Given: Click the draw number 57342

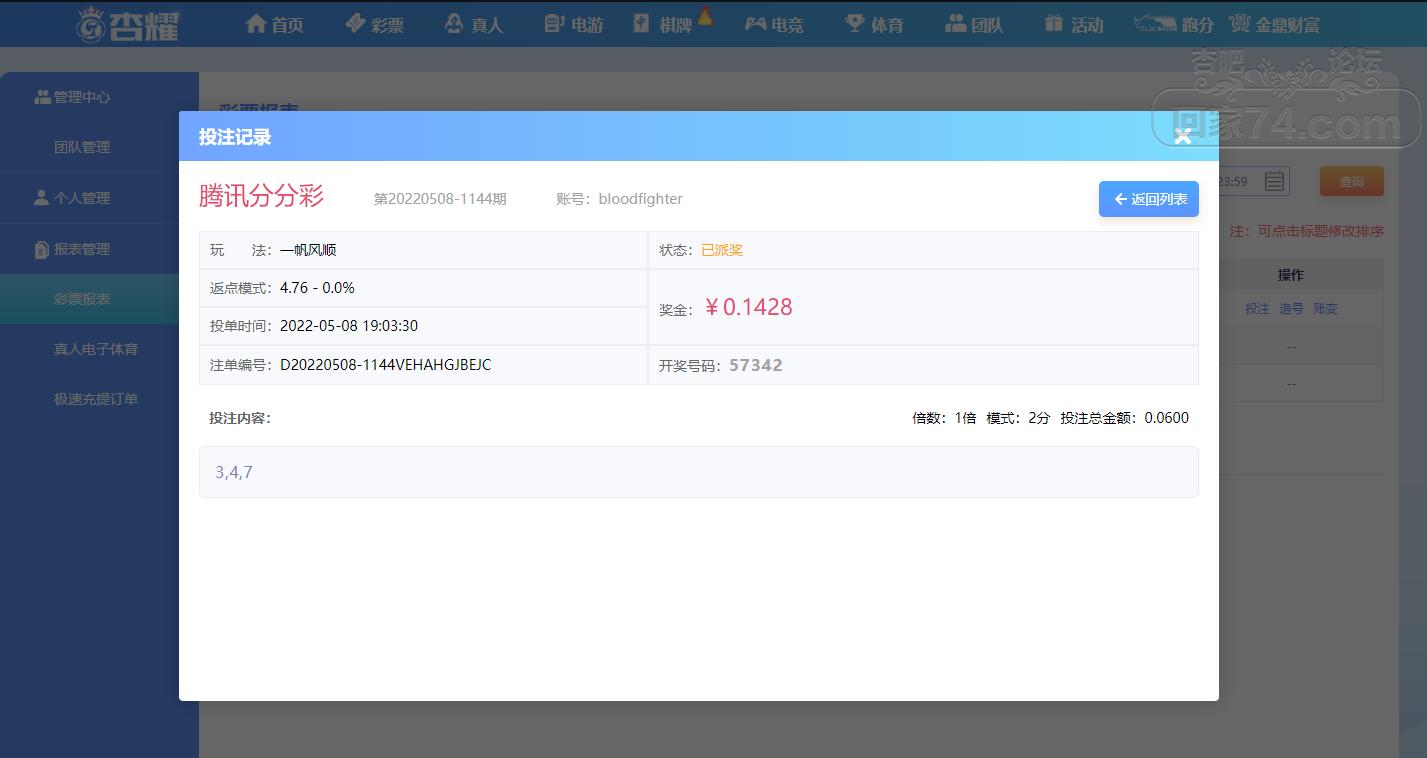Looking at the screenshot, I should pyautogui.click(x=756, y=365).
